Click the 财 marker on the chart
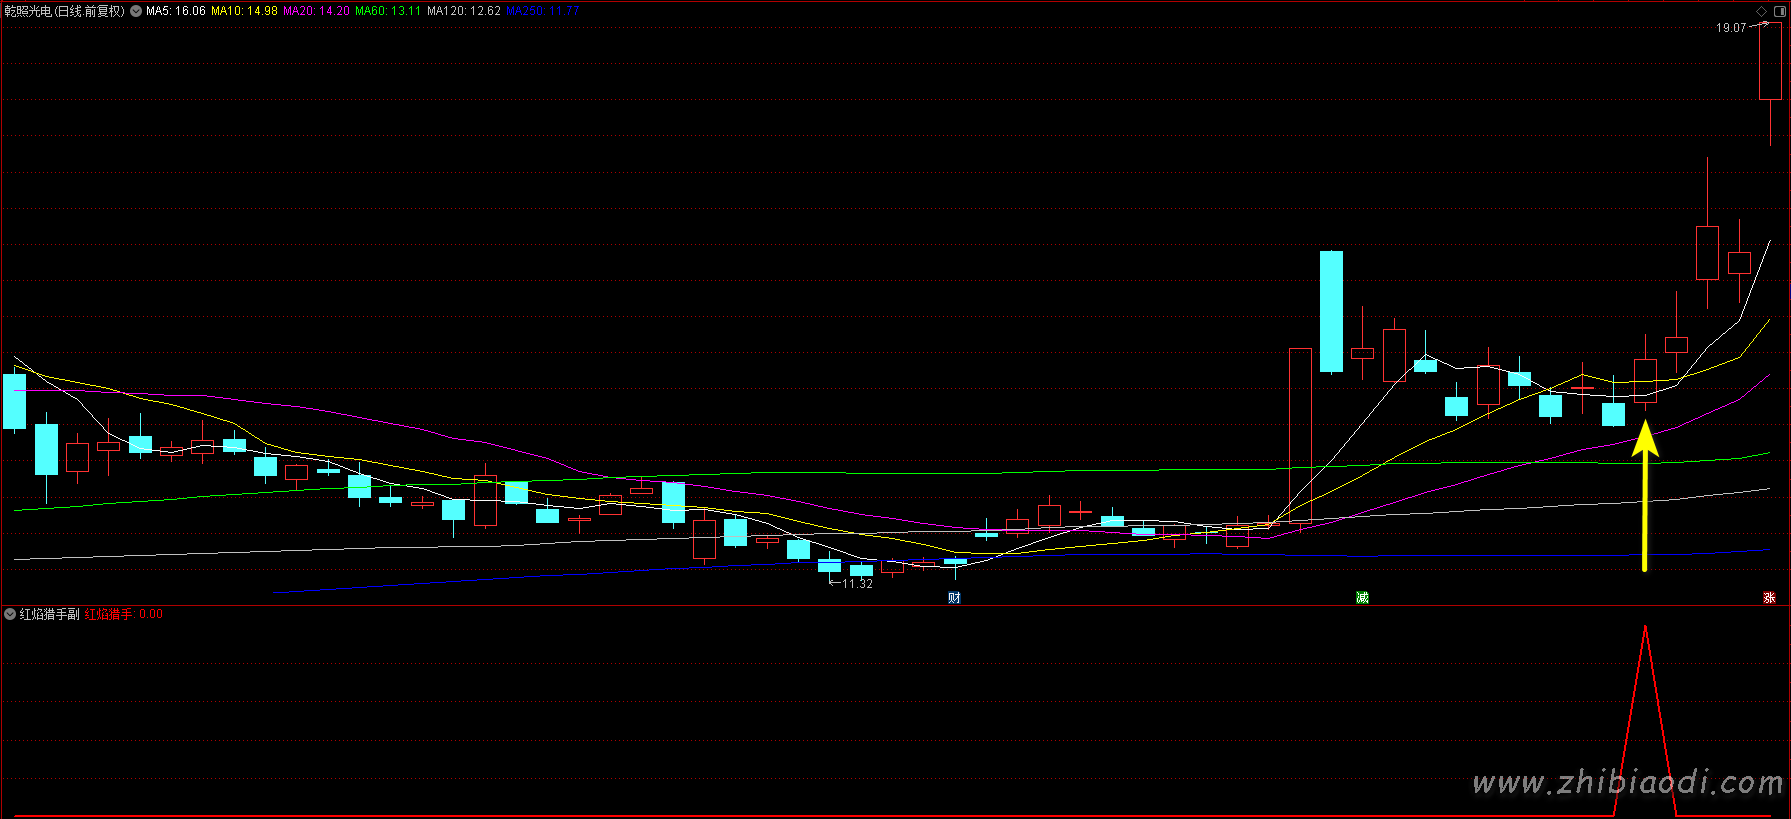This screenshot has width=1791, height=819. [954, 598]
